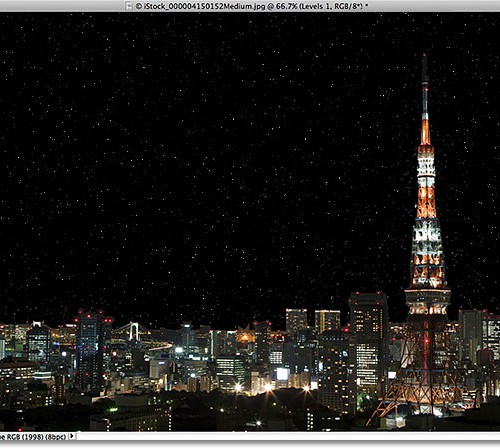The width and height of the screenshot is (500, 448).
Task: Click the empty starry sky above the skyline
Action: coord(200,150)
